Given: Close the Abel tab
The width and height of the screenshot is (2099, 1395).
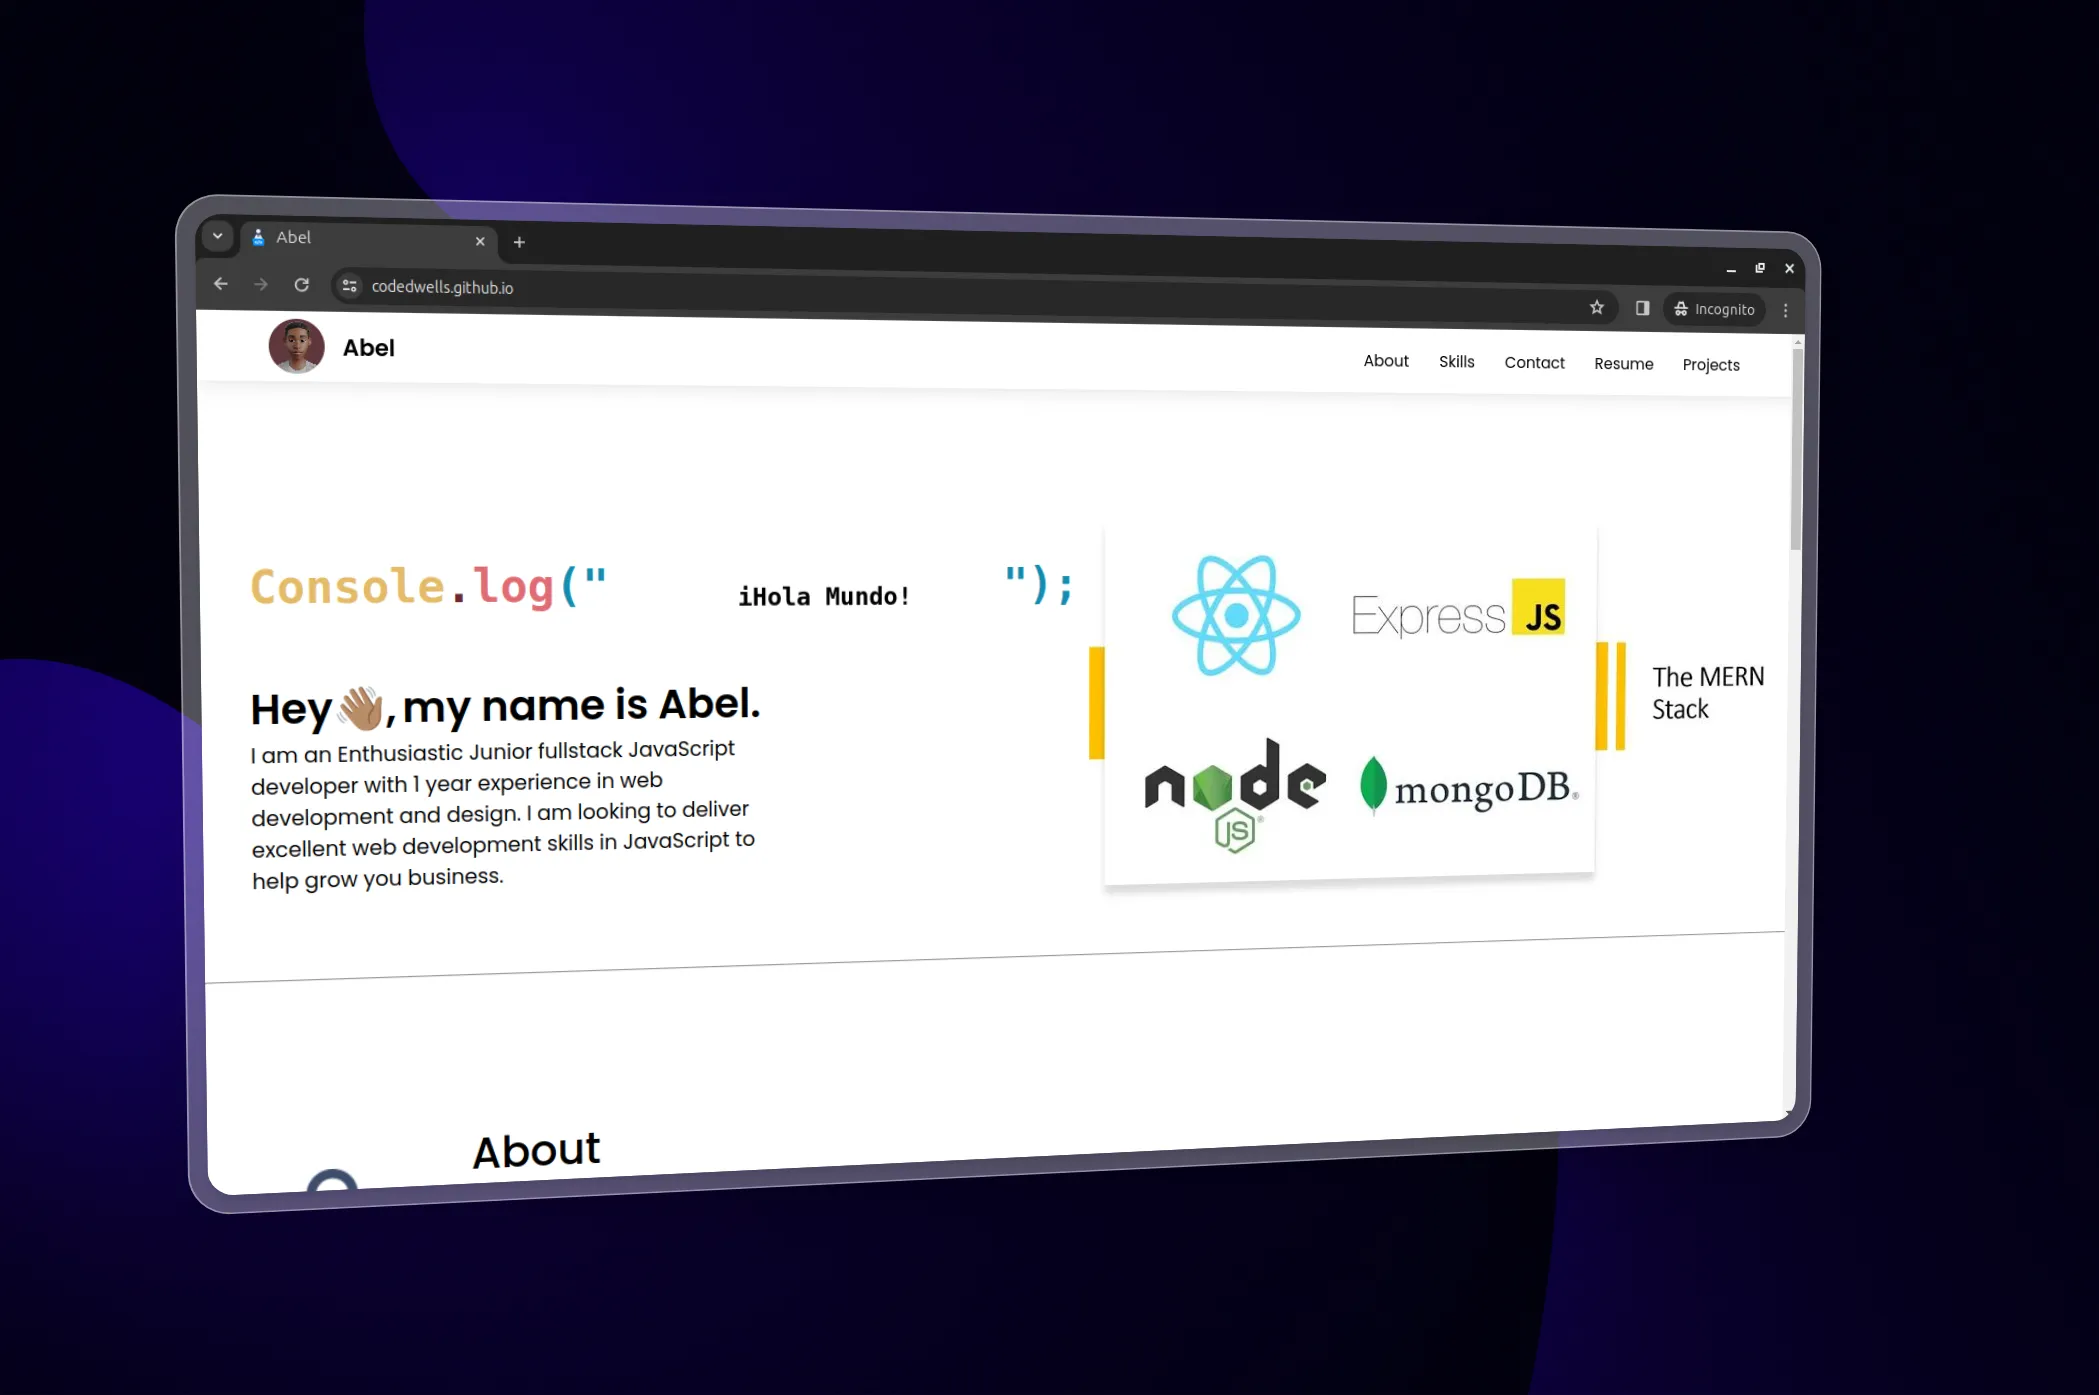Looking at the screenshot, I should [480, 241].
